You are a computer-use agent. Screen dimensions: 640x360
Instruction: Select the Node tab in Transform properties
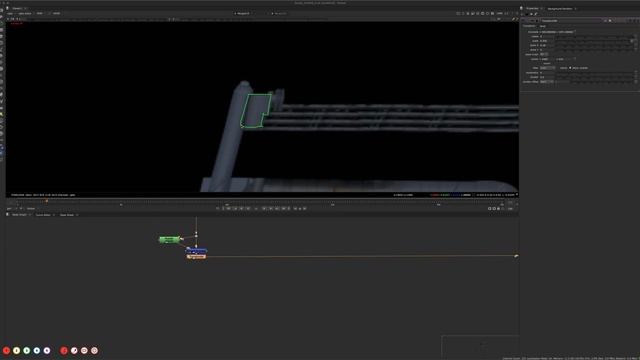point(543,26)
